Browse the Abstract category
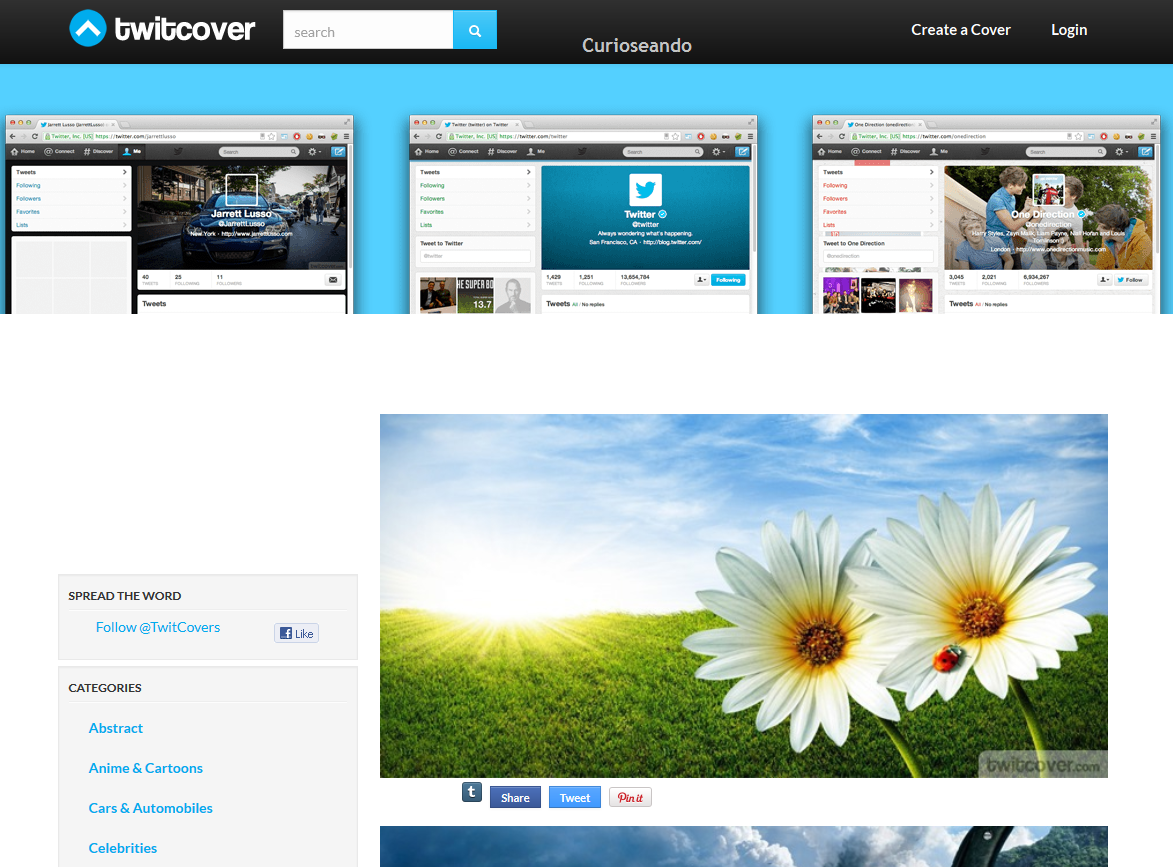1173x868 pixels. point(115,728)
